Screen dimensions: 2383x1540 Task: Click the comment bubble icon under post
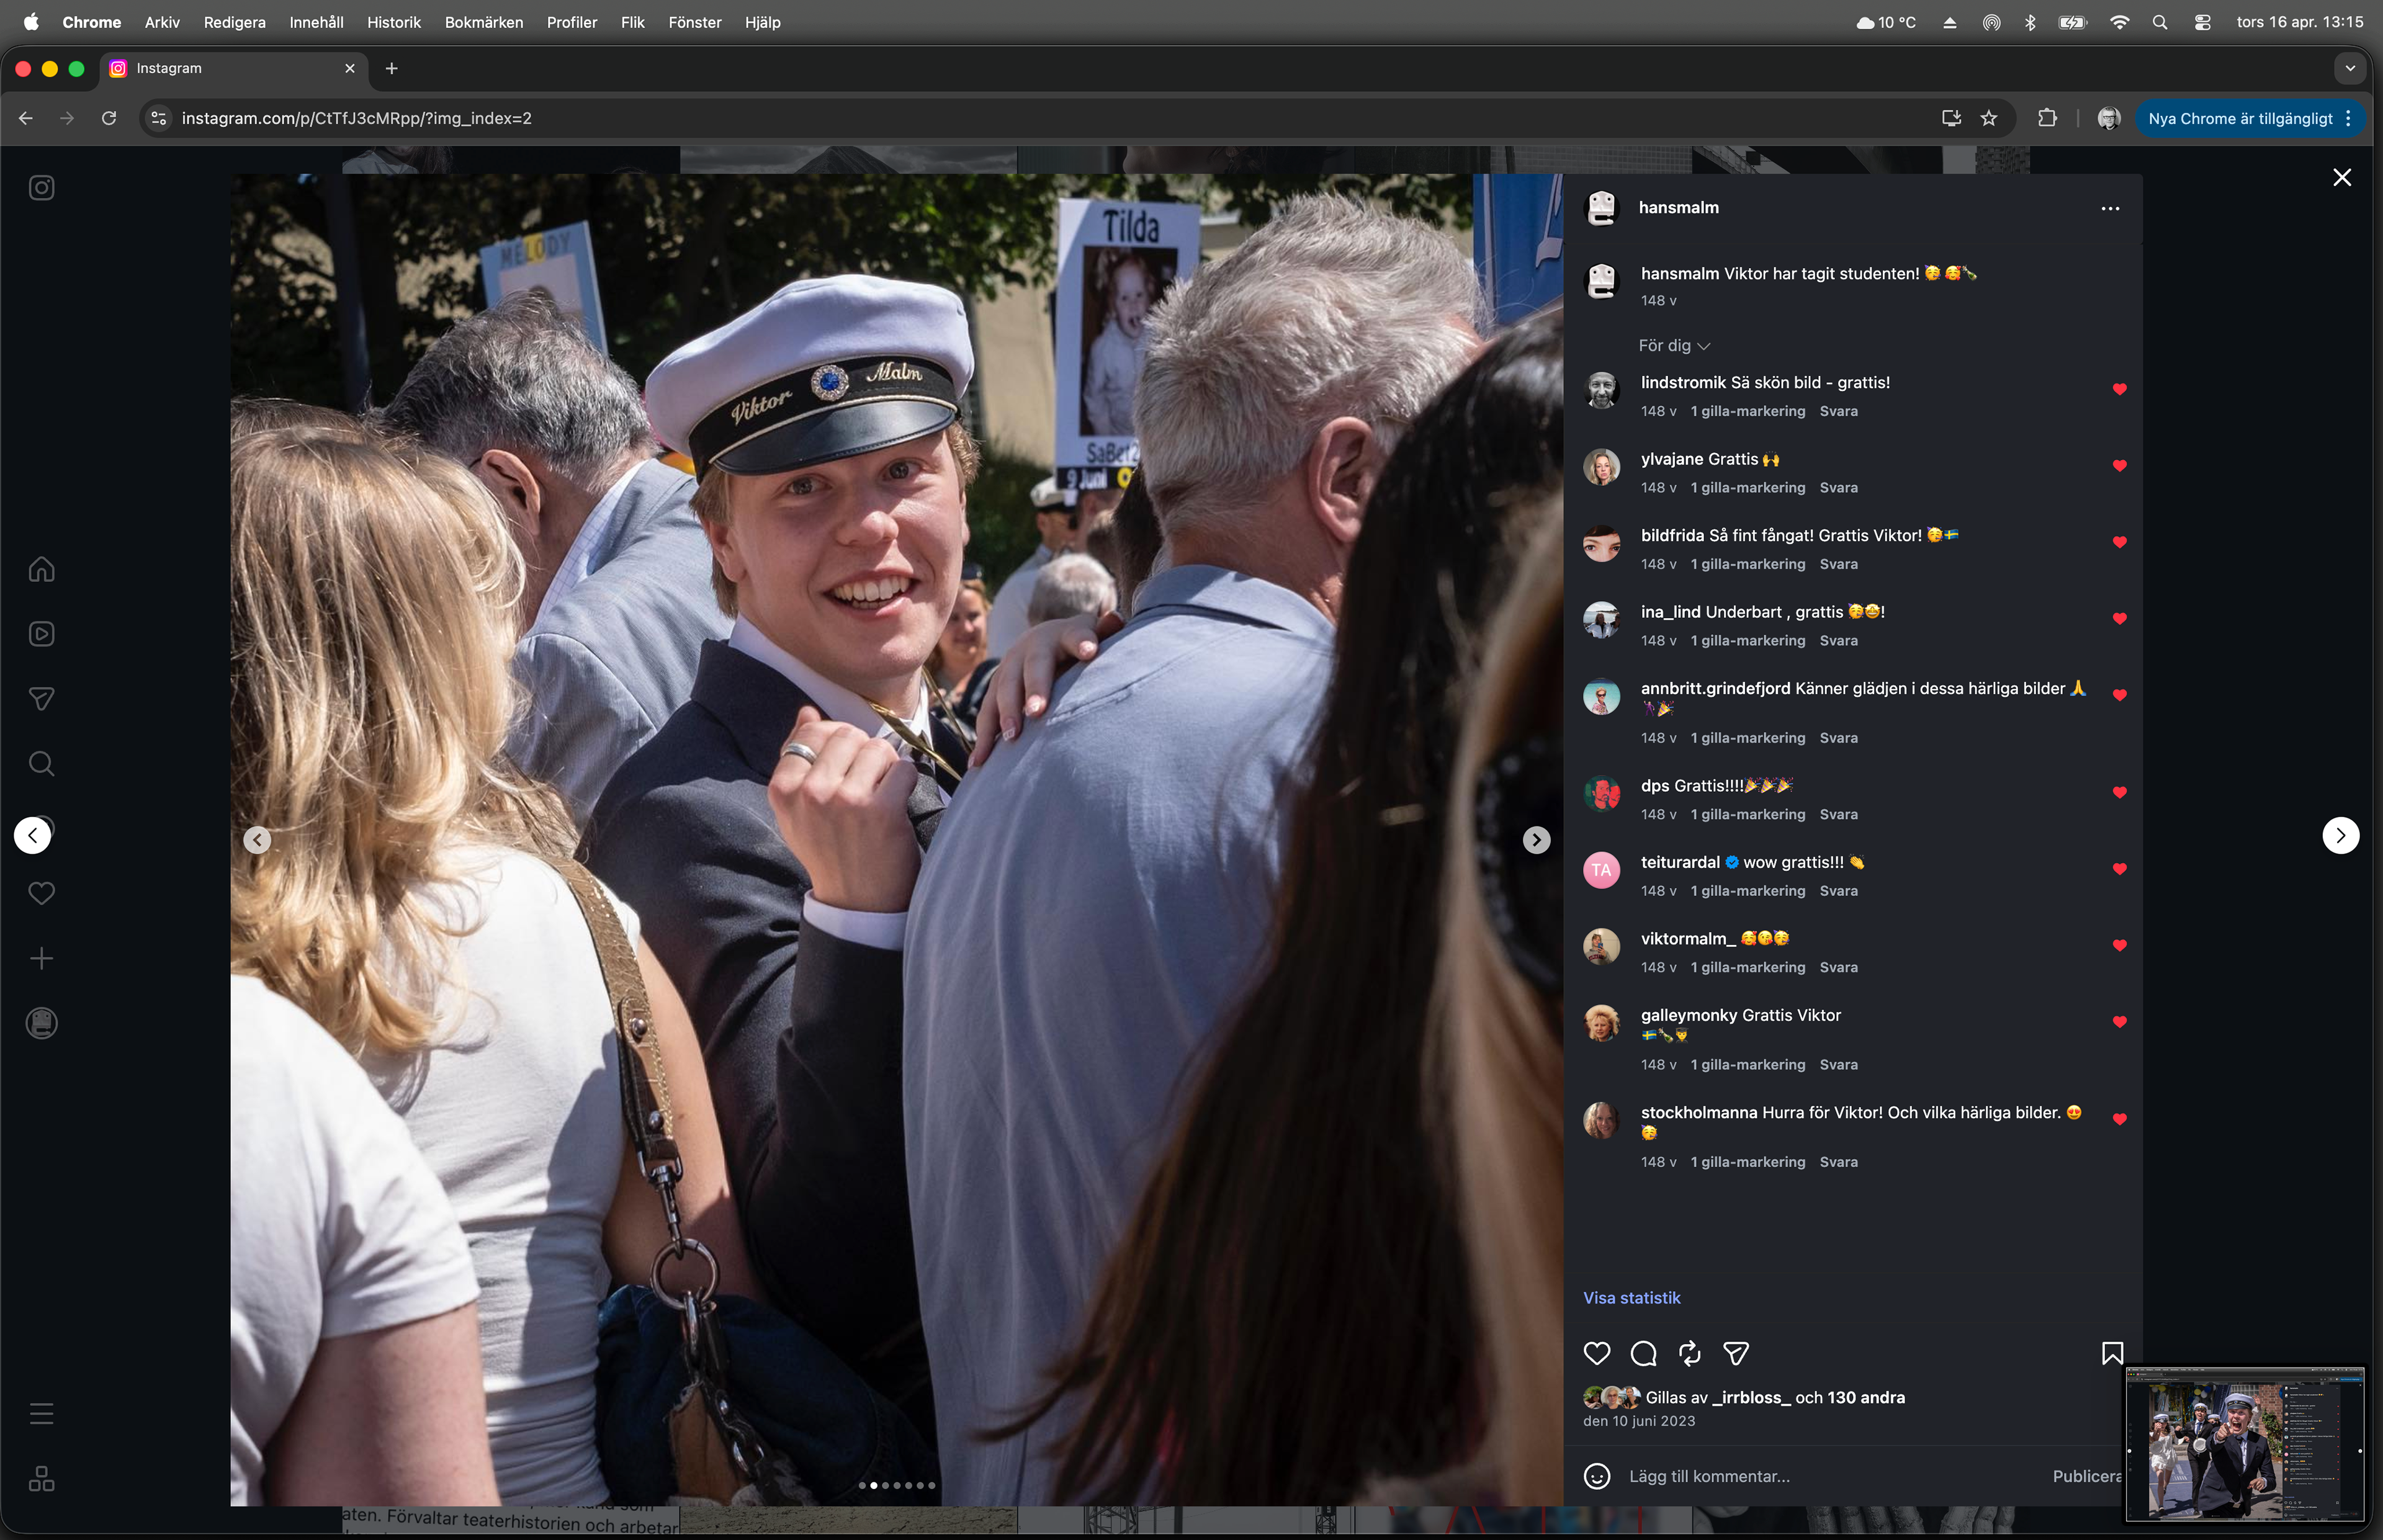(x=1643, y=1354)
